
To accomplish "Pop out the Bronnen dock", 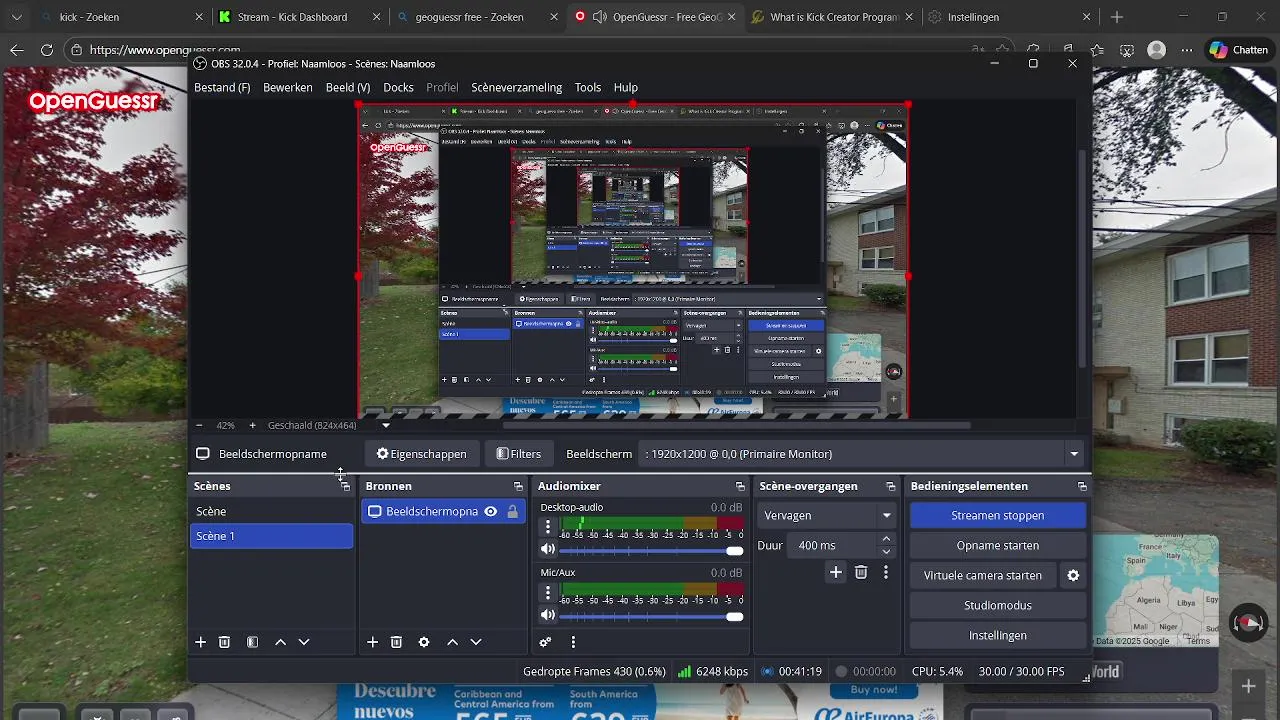I will [x=518, y=486].
